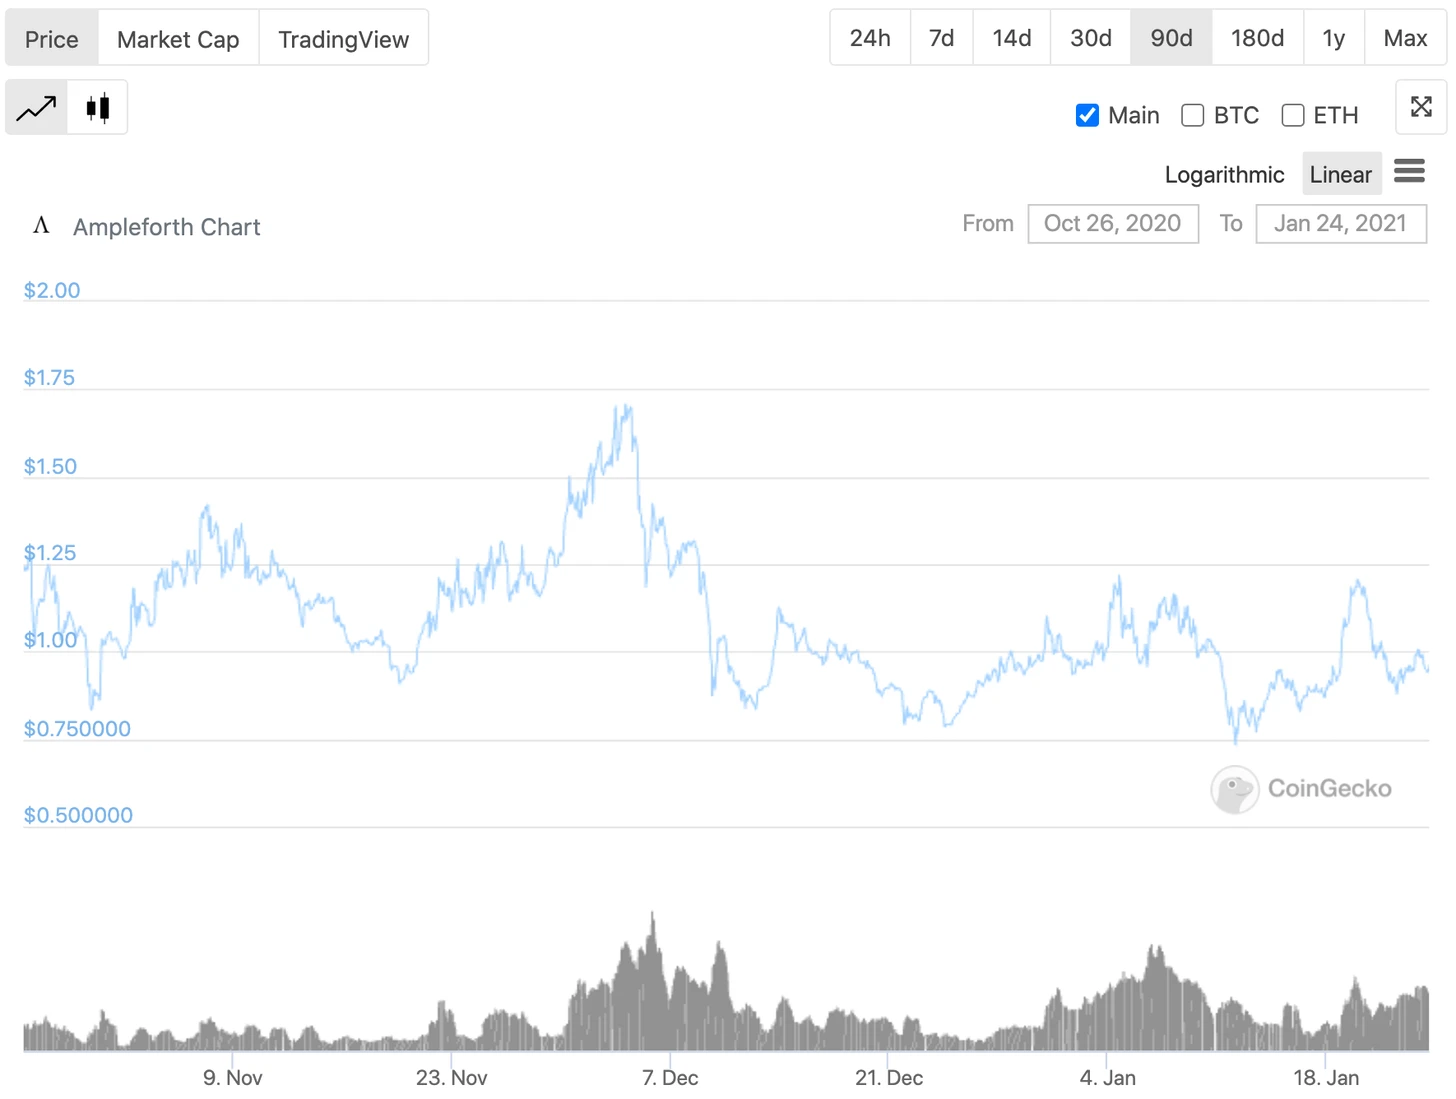The width and height of the screenshot is (1456, 1099).
Task: Show the Max time range
Action: coord(1404,38)
